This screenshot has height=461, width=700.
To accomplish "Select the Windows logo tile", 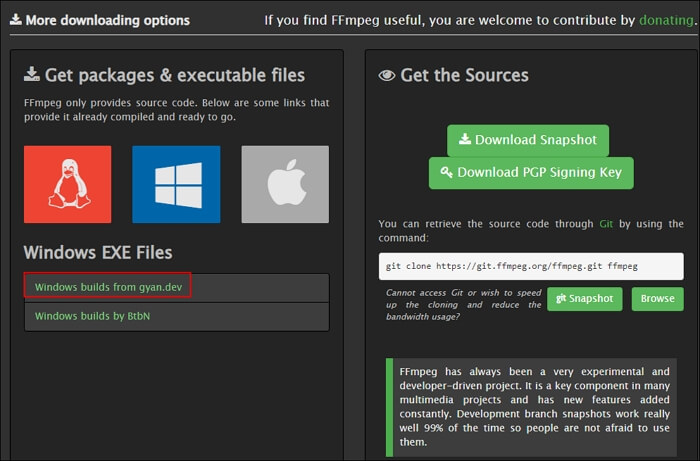I will coord(176,184).
